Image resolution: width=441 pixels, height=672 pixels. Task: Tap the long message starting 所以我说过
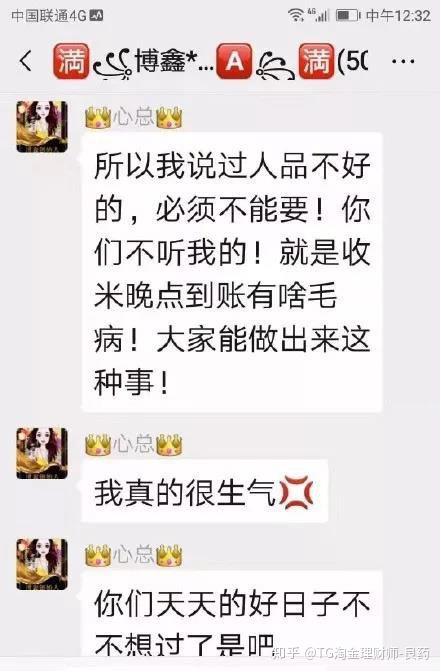click(231, 273)
